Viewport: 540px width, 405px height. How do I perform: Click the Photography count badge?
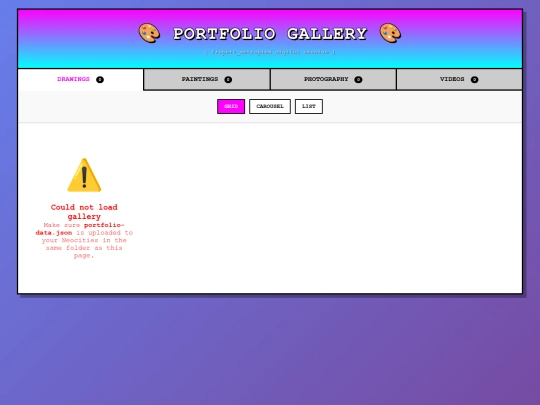(358, 80)
